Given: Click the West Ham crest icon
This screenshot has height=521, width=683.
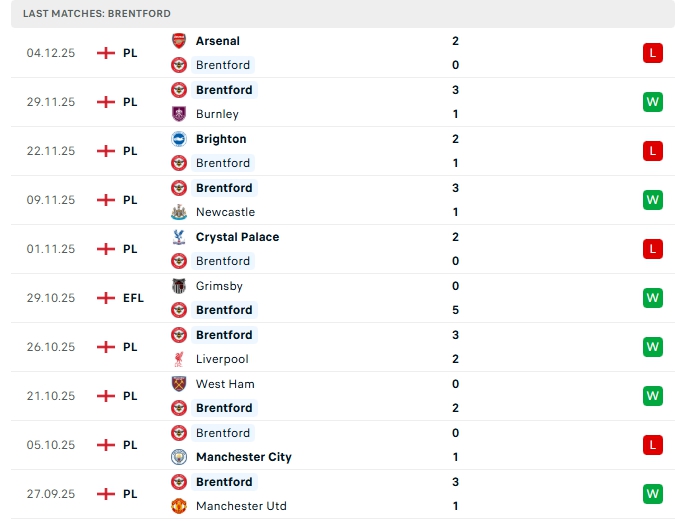Looking at the screenshot, I should pos(179,384).
